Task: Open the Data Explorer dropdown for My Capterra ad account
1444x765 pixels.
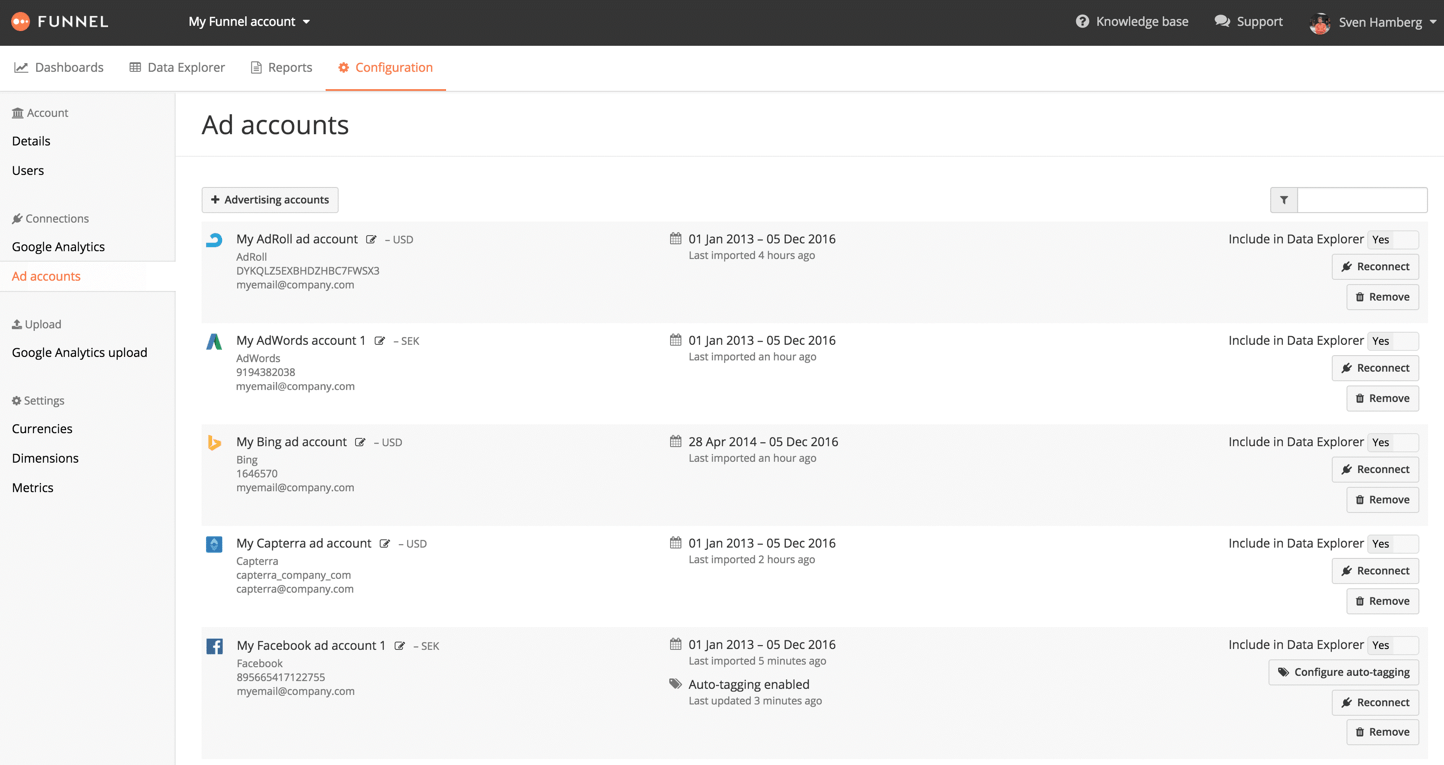Action: (1394, 543)
